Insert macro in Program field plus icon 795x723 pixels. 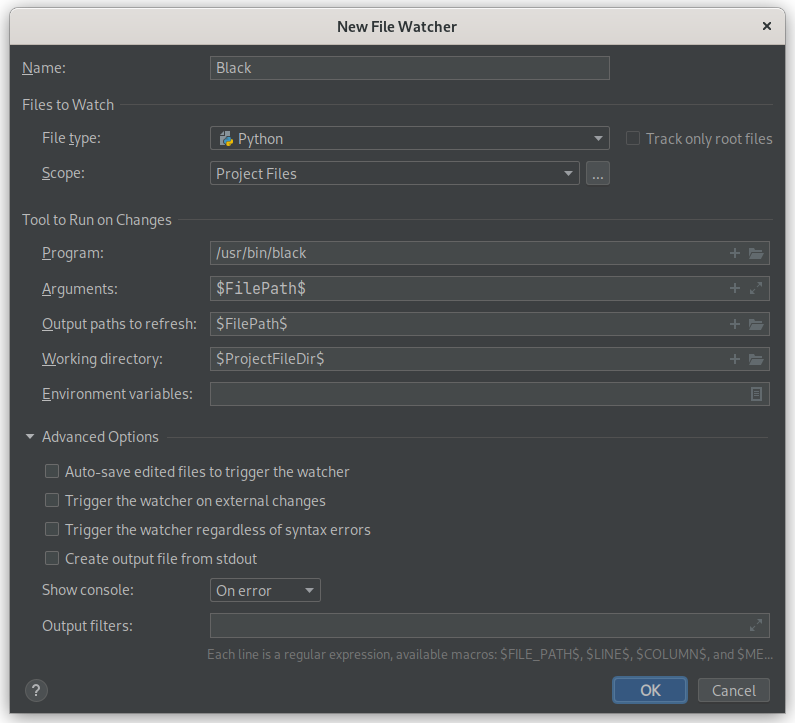point(735,253)
